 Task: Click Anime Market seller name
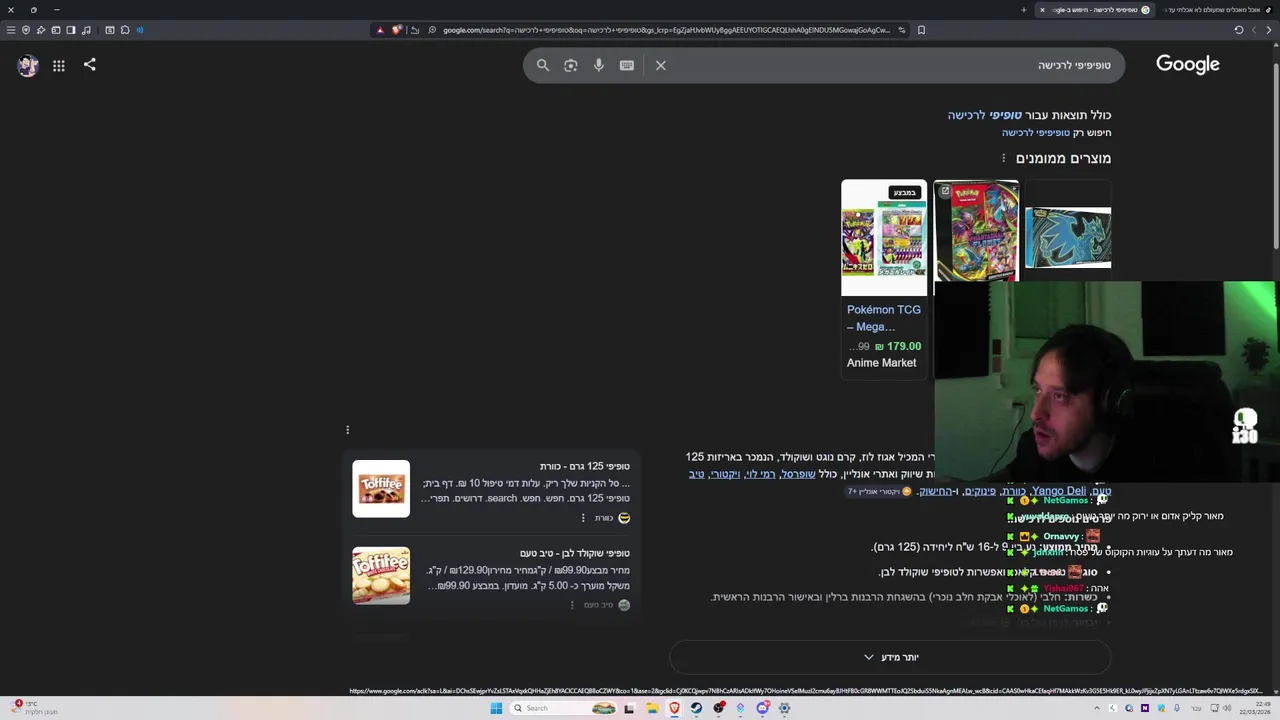coord(881,363)
